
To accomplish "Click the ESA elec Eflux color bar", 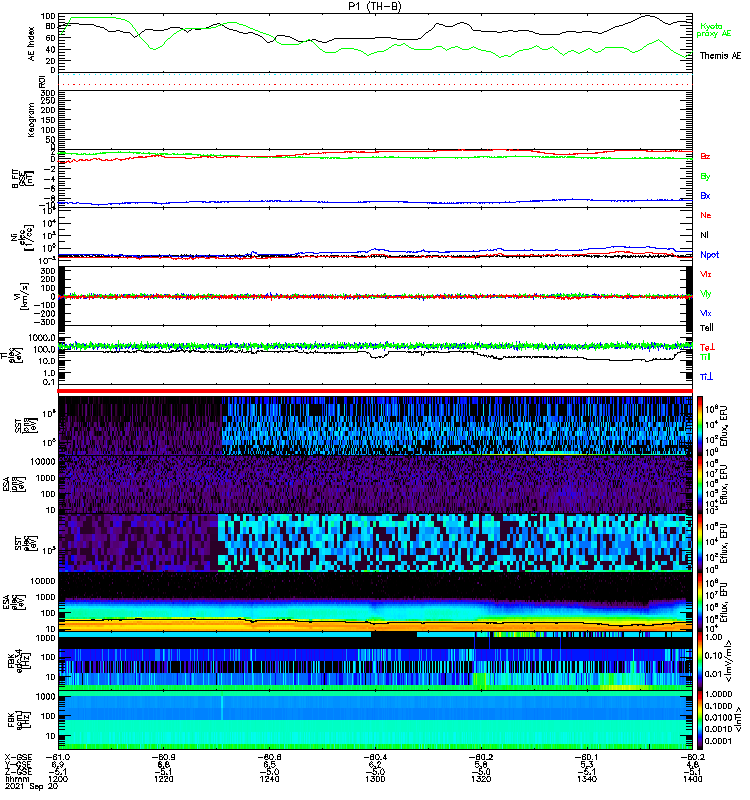I will 699,602.
